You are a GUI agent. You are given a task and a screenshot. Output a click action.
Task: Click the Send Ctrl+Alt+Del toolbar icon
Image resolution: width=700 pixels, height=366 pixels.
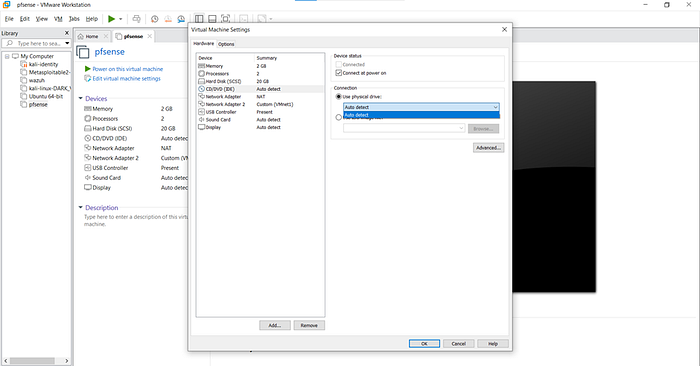pyautogui.click(x=137, y=19)
